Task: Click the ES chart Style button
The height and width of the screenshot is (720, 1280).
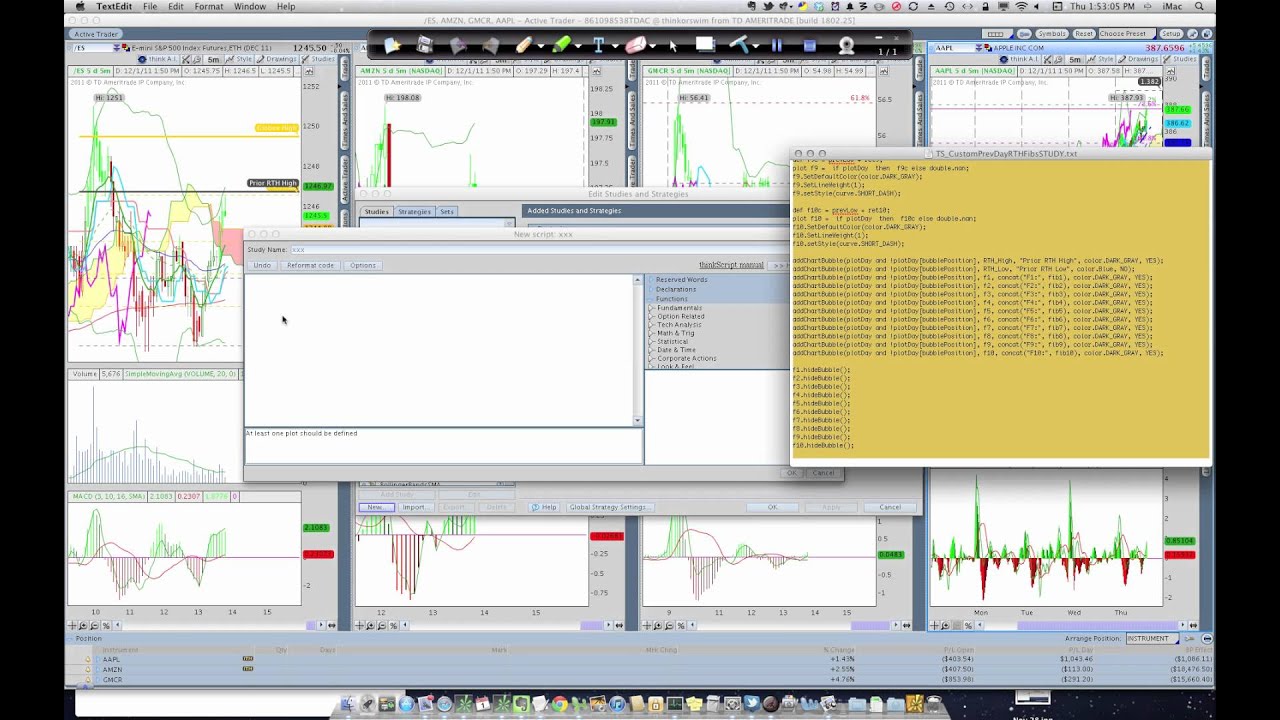Action: (240, 59)
